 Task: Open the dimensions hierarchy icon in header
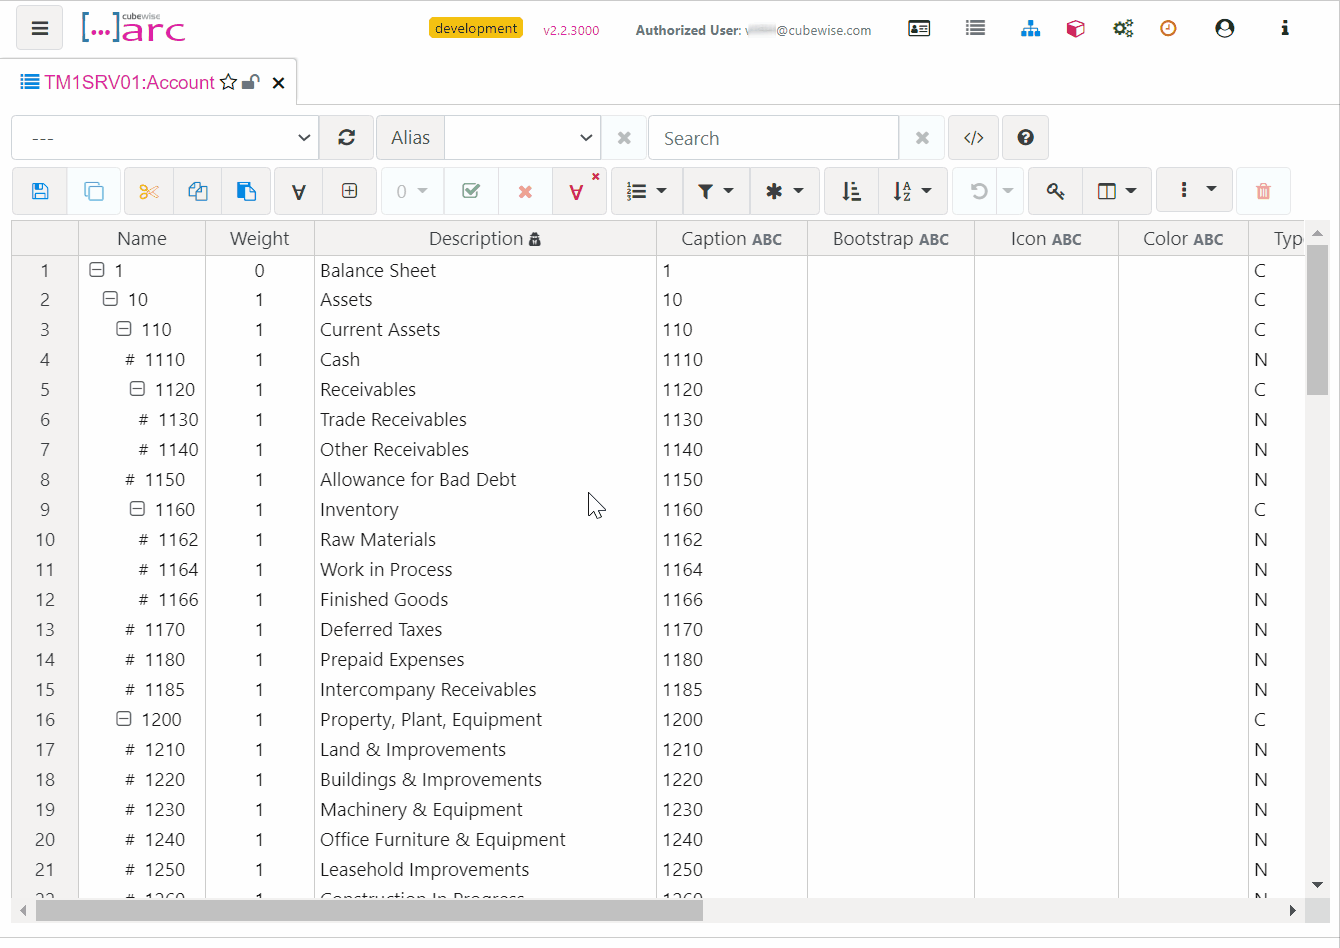point(1030,29)
